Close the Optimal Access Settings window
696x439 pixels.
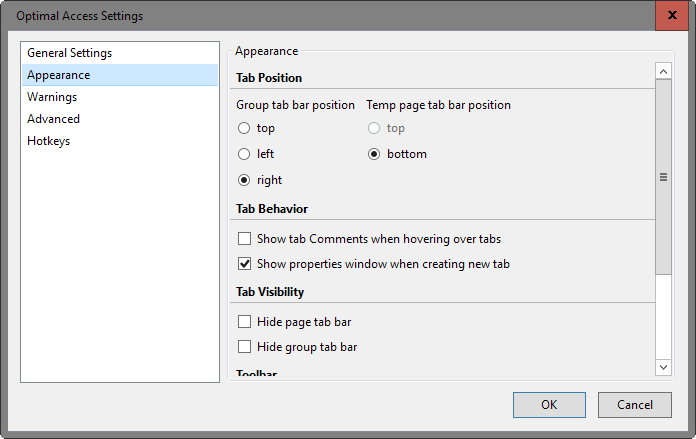[x=670, y=15]
